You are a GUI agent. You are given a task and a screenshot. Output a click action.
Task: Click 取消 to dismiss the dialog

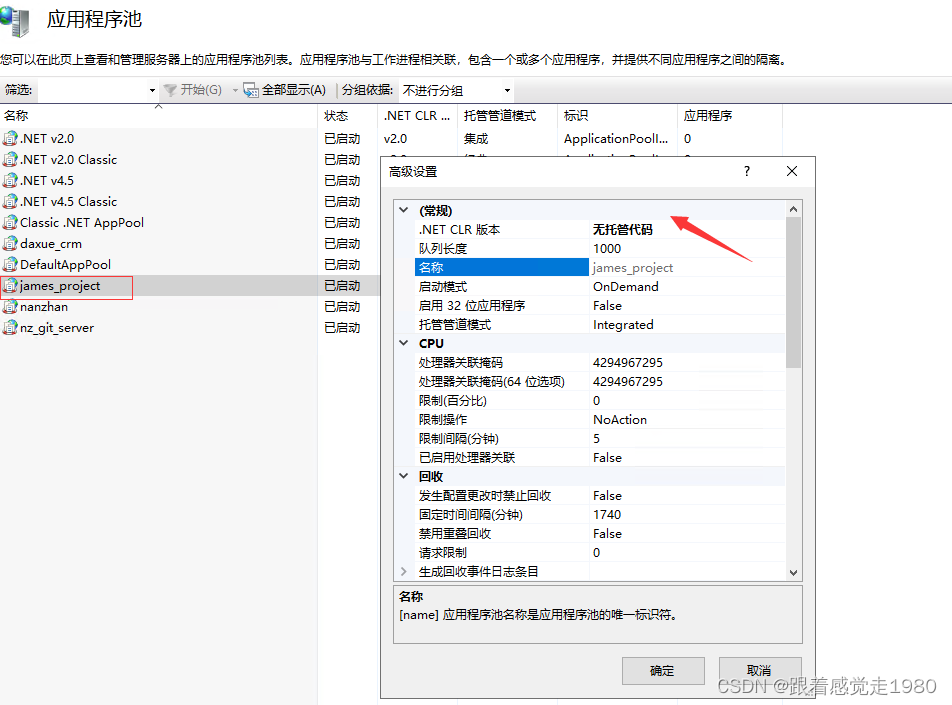tap(758, 670)
